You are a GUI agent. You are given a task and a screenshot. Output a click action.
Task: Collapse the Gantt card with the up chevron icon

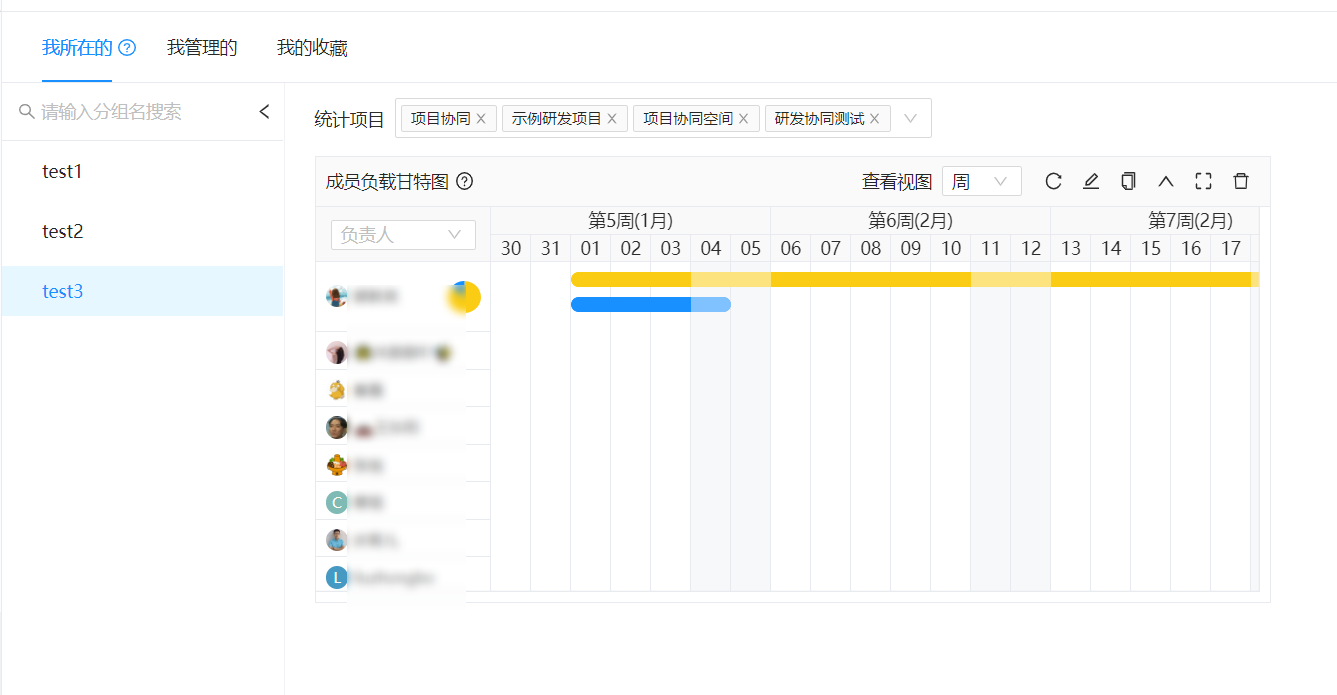coord(1165,181)
